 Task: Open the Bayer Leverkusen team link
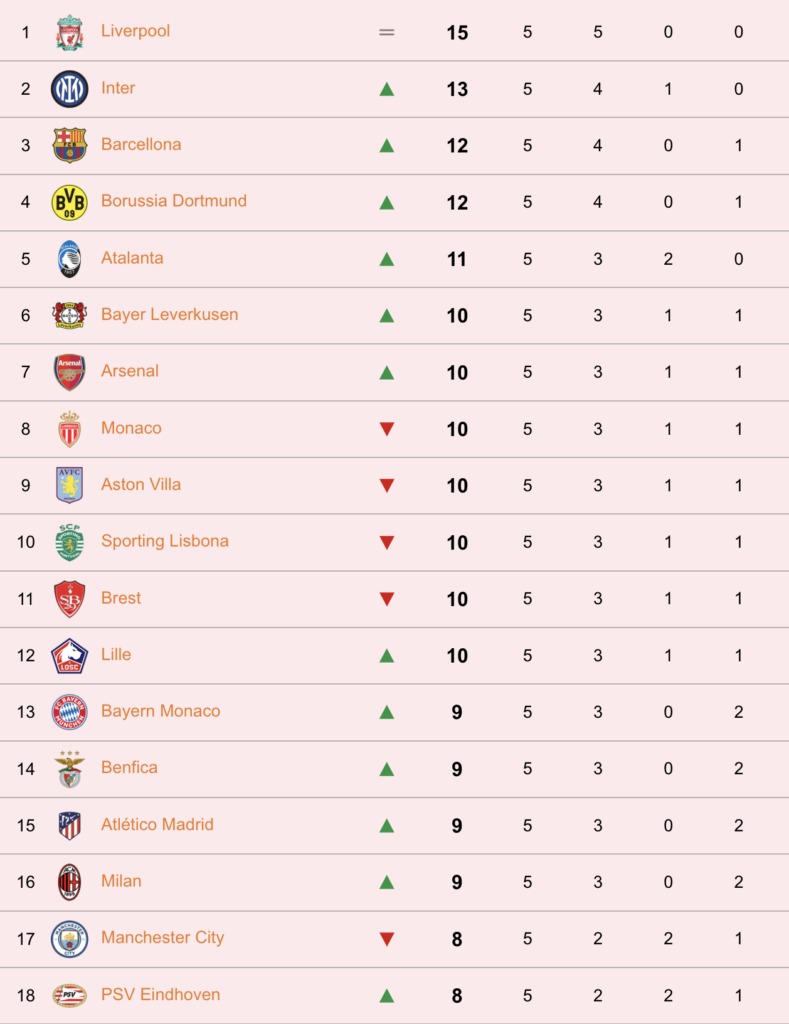click(169, 315)
